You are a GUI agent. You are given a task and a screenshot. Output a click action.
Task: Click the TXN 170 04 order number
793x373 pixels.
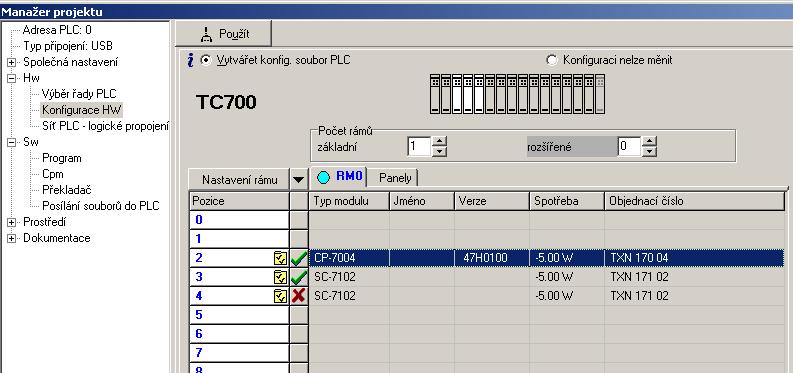(694, 258)
